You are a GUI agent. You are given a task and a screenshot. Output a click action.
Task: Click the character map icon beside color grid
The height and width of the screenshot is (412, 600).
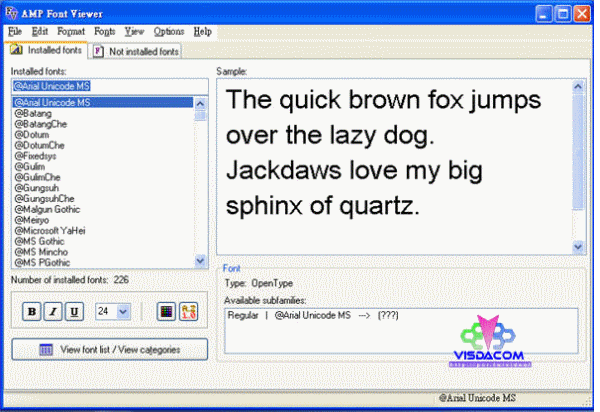click(x=187, y=312)
